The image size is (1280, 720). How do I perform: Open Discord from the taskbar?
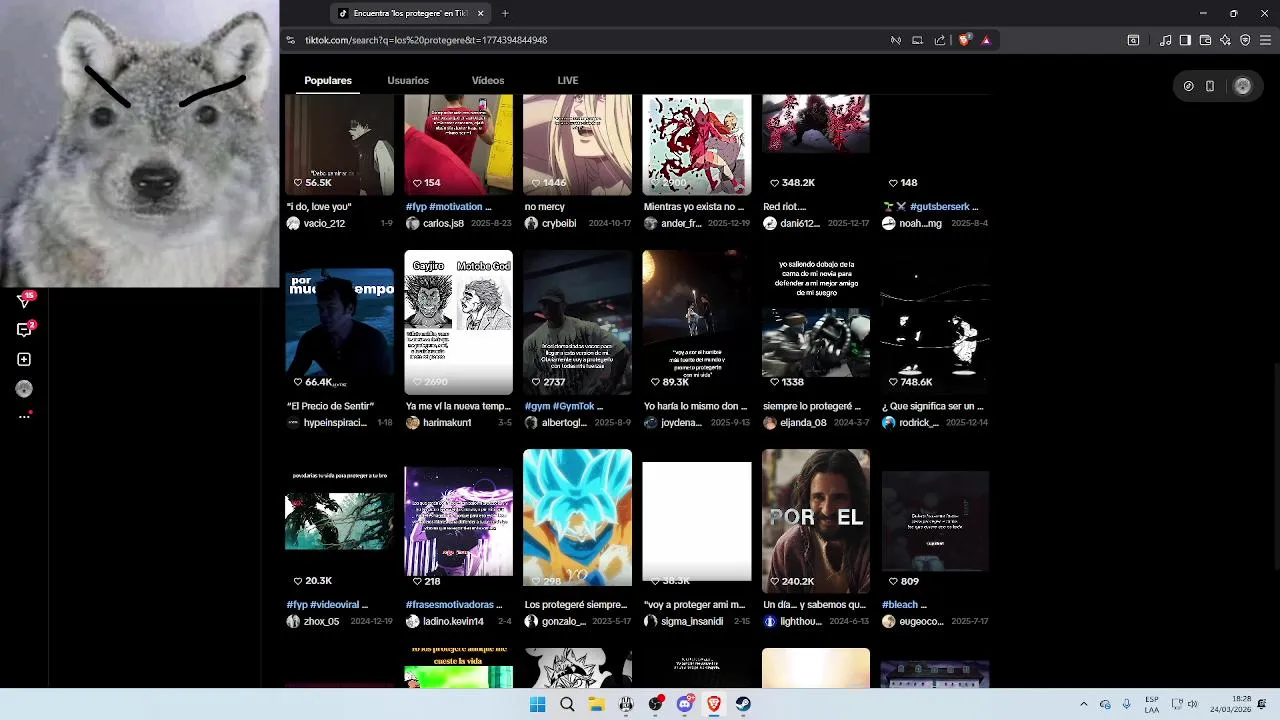pyautogui.click(x=685, y=704)
